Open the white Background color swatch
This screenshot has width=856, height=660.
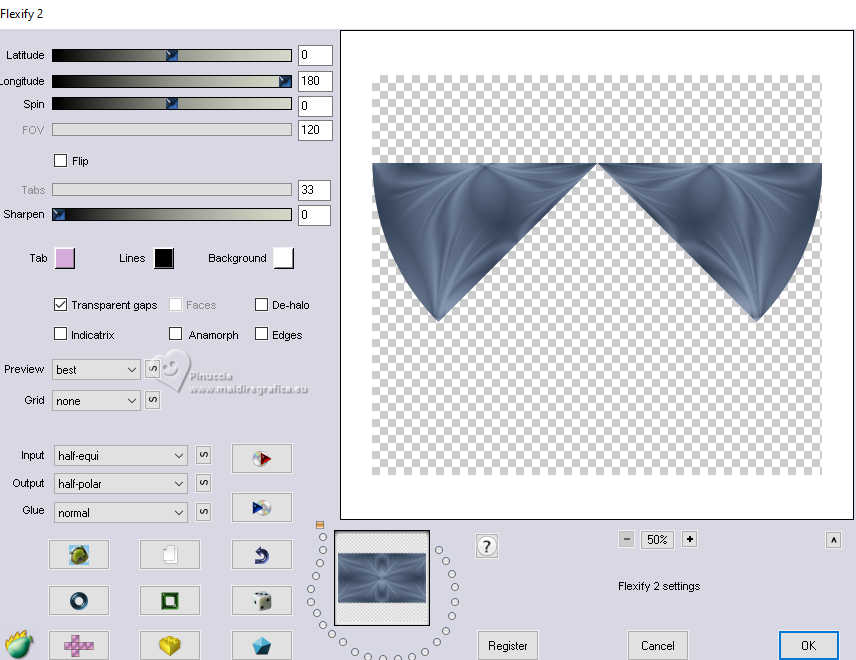pyautogui.click(x=283, y=258)
